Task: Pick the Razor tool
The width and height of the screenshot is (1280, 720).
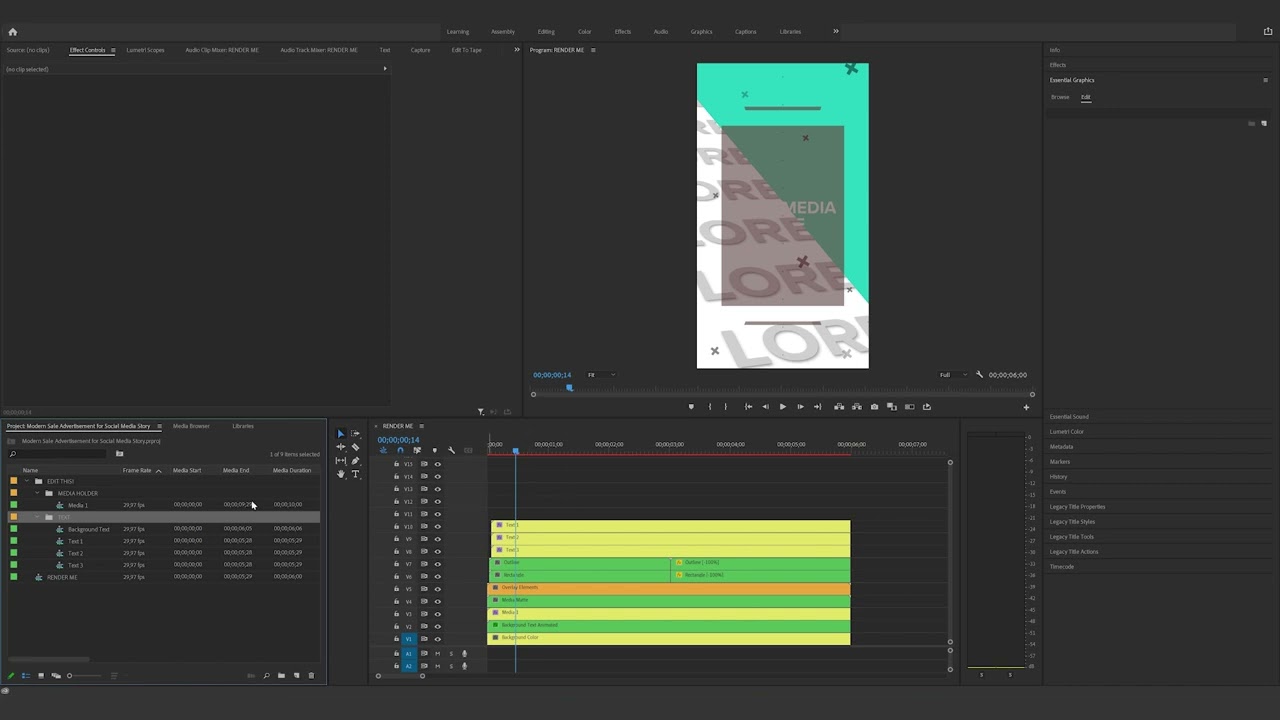Action: coord(355,447)
